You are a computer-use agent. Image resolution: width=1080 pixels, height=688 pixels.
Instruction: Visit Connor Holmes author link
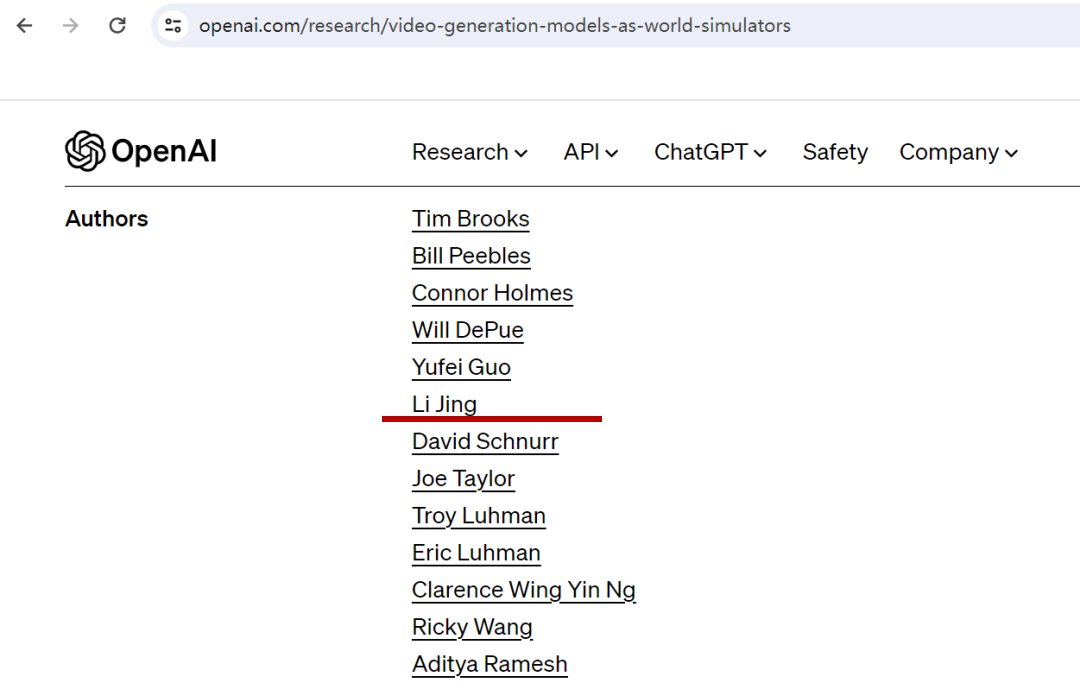coord(492,293)
